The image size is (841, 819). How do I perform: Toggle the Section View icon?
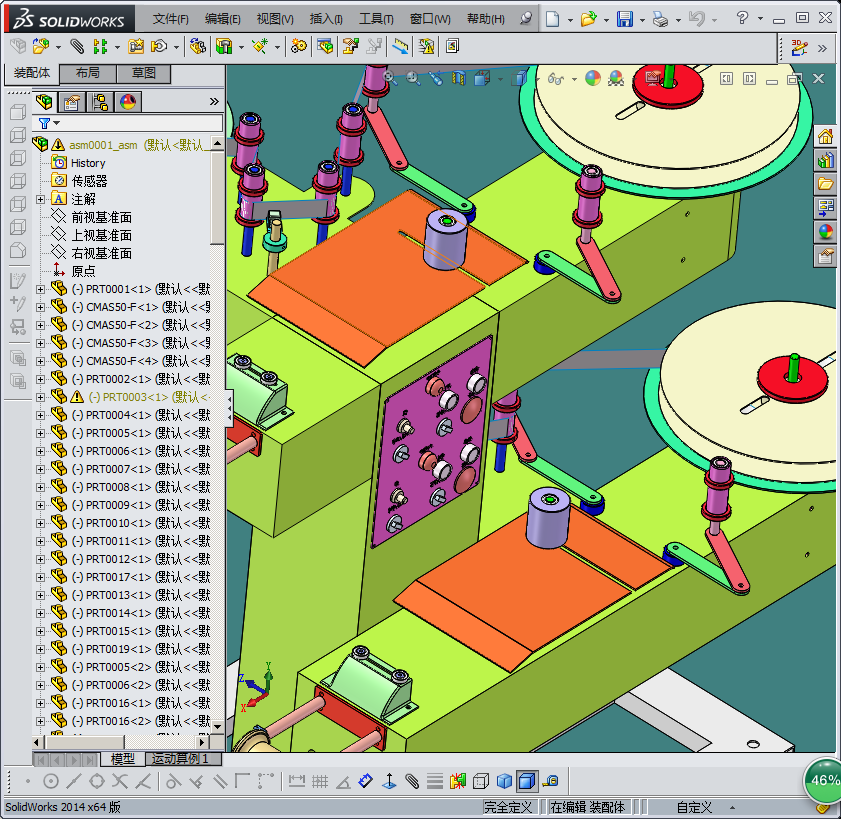click(459, 78)
